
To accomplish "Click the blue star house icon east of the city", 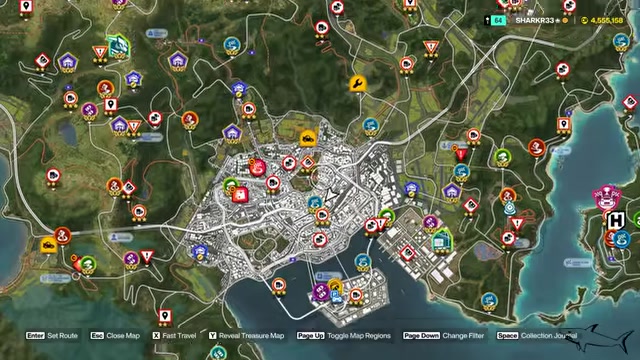I will [412, 189].
